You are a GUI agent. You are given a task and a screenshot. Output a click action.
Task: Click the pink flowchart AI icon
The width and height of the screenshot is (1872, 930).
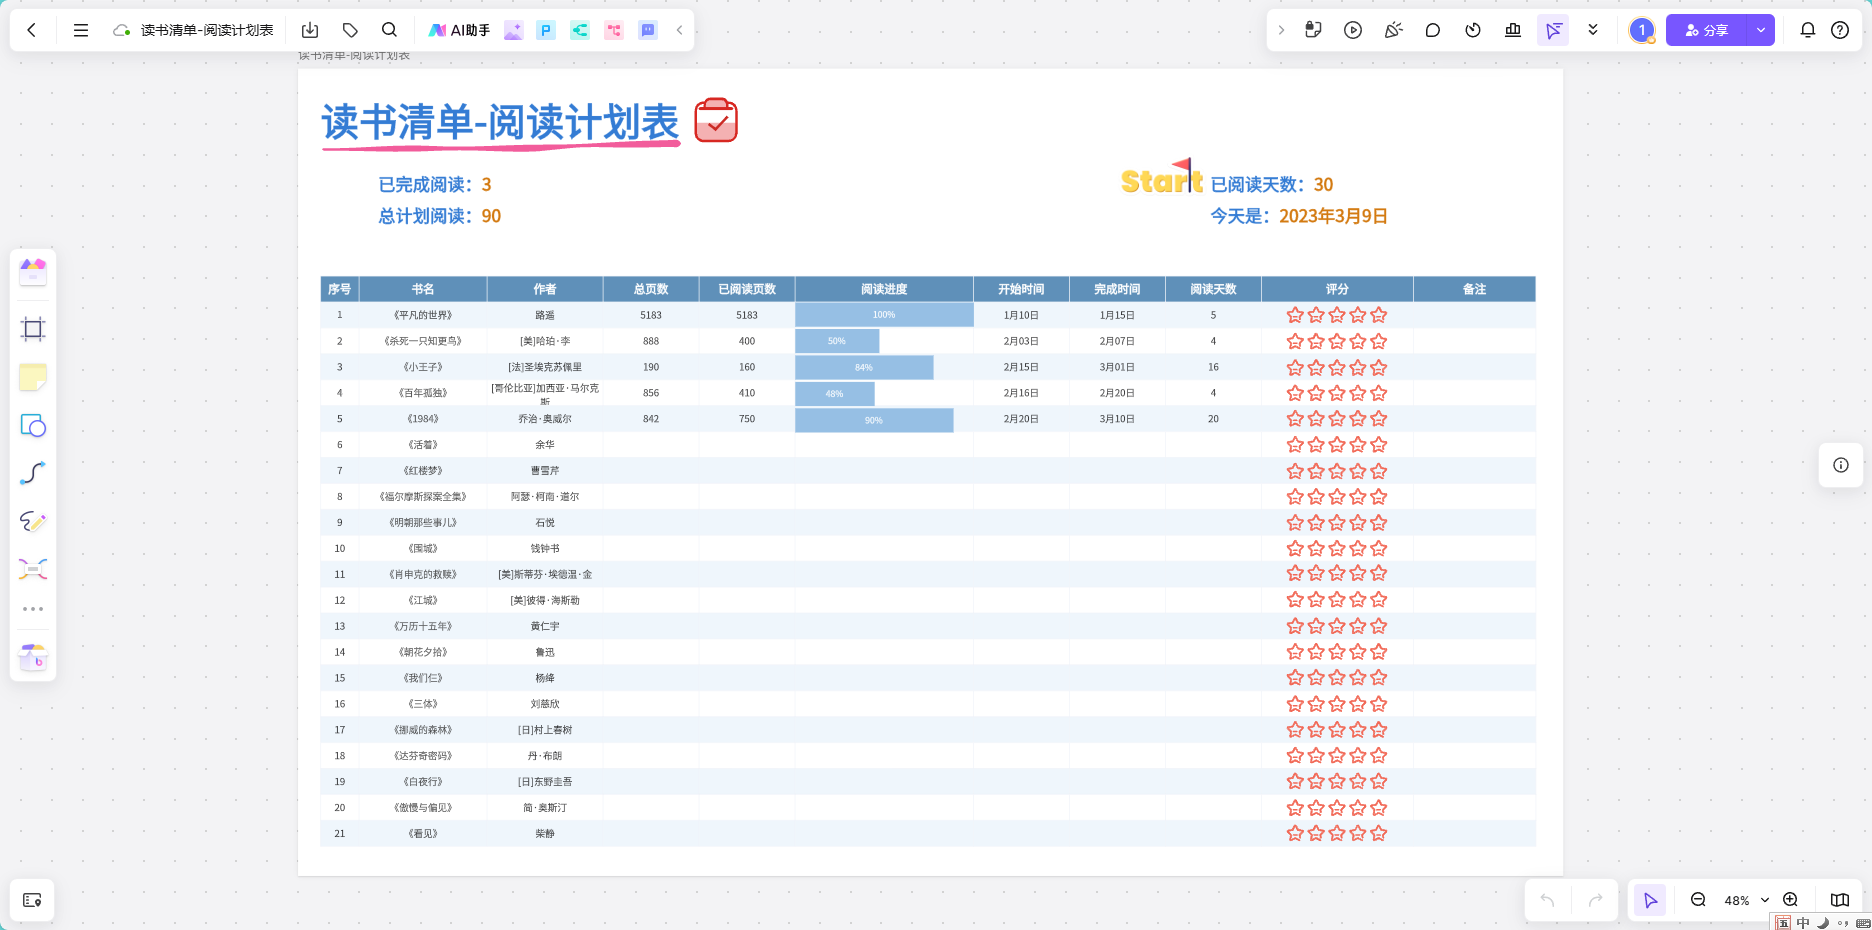[x=614, y=30]
